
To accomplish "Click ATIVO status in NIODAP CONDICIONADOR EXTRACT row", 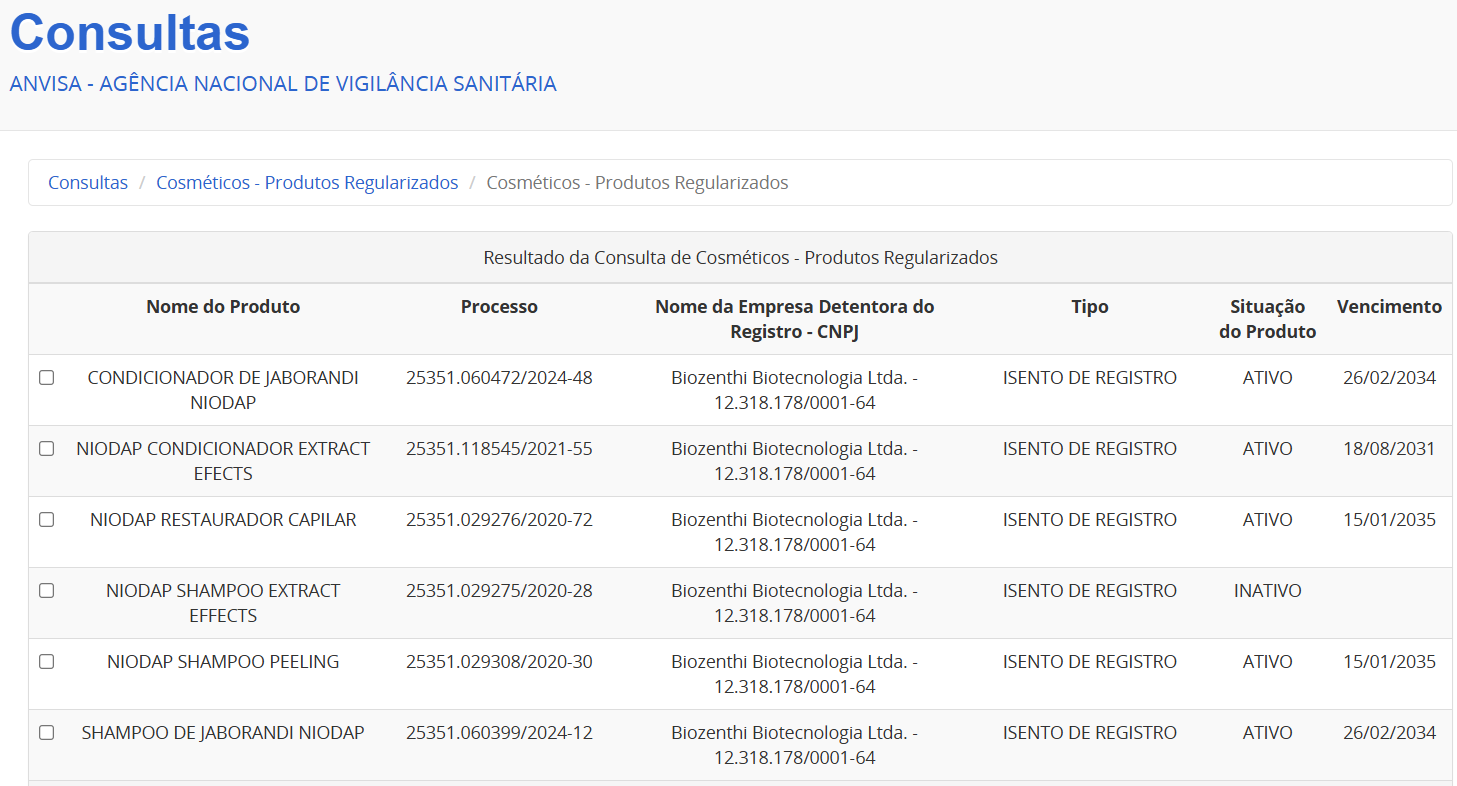I will click(x=1267, y=449).
